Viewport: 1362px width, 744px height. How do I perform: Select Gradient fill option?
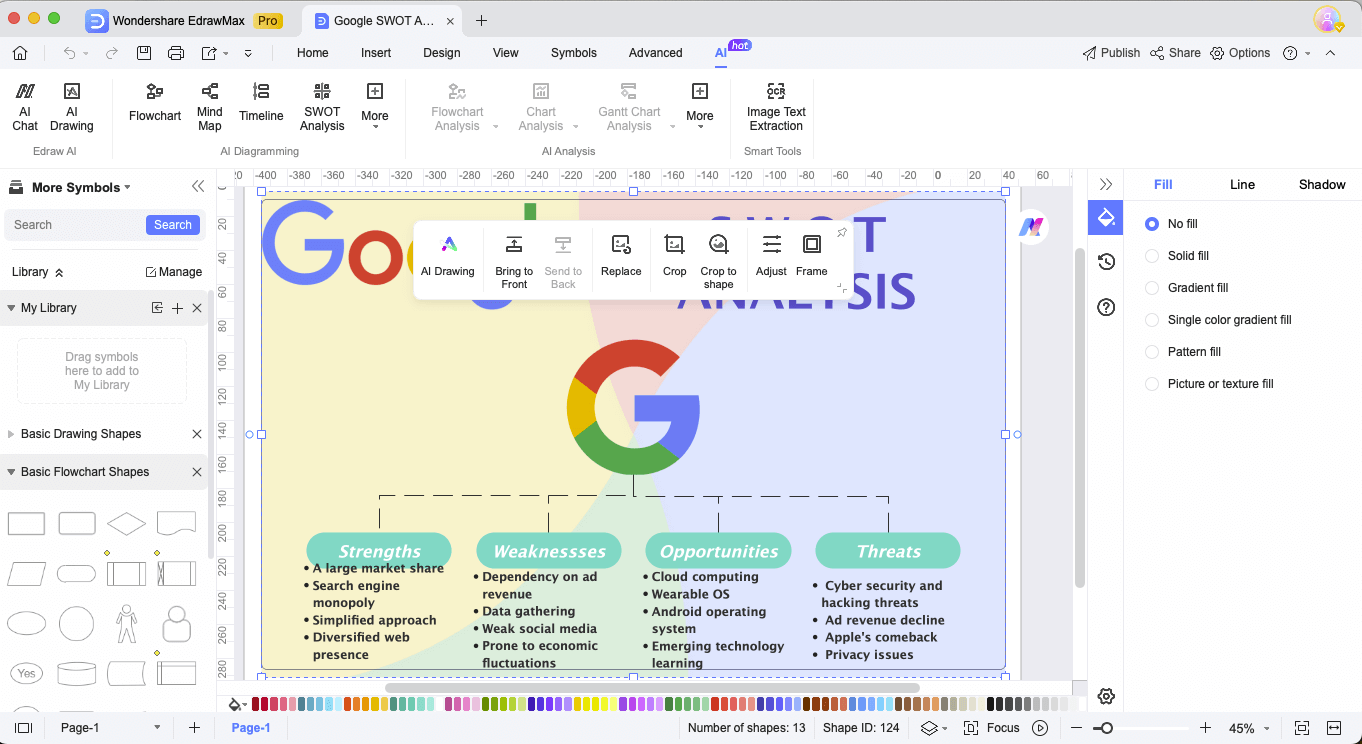(1186, 288)
